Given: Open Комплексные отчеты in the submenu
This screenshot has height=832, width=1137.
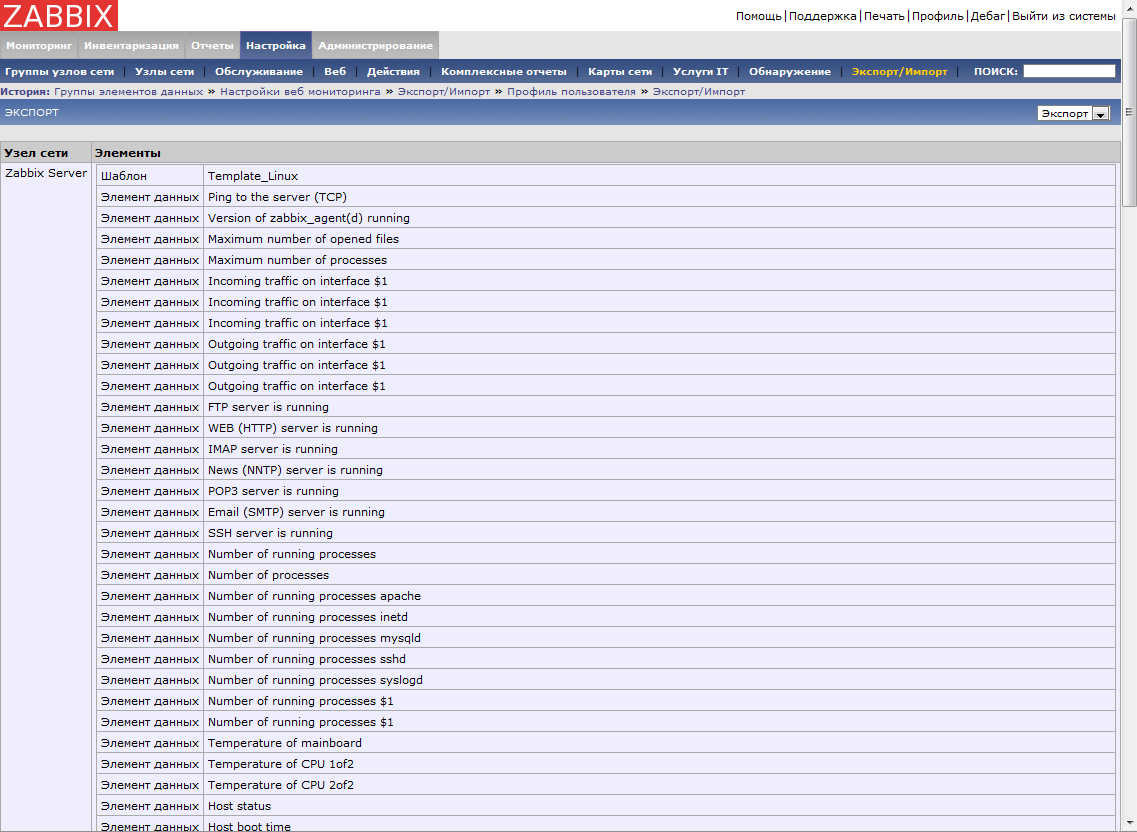Looking at the screenshot, I should pos(504,71).
